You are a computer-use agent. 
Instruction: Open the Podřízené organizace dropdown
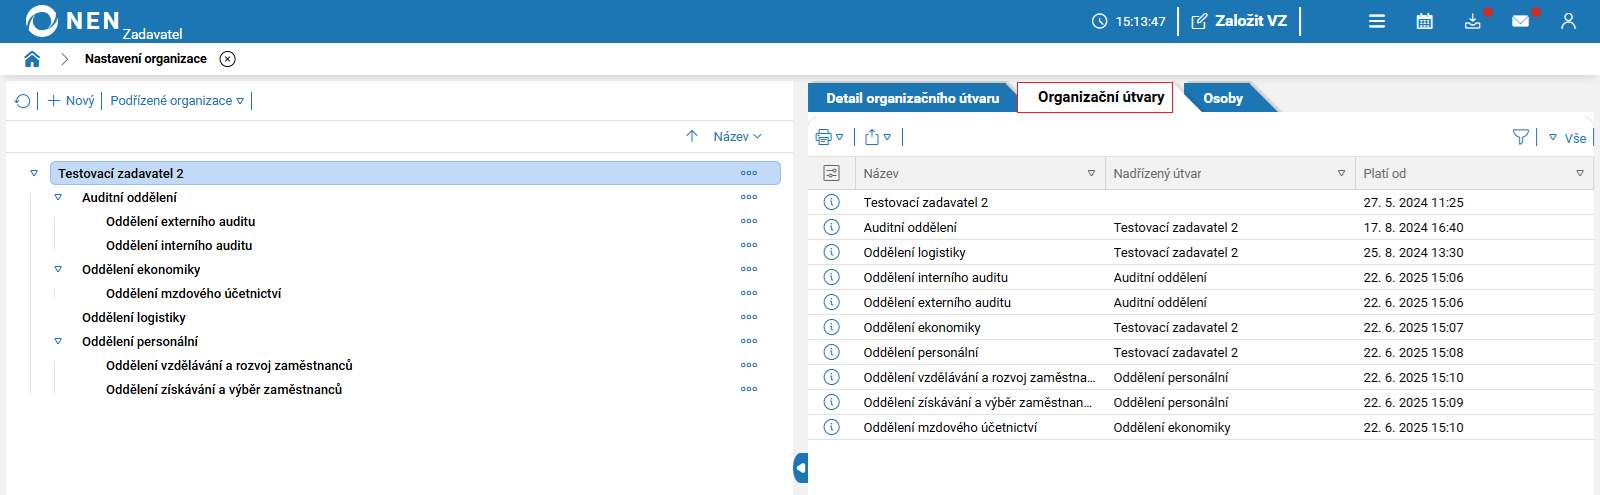point(177,101)
